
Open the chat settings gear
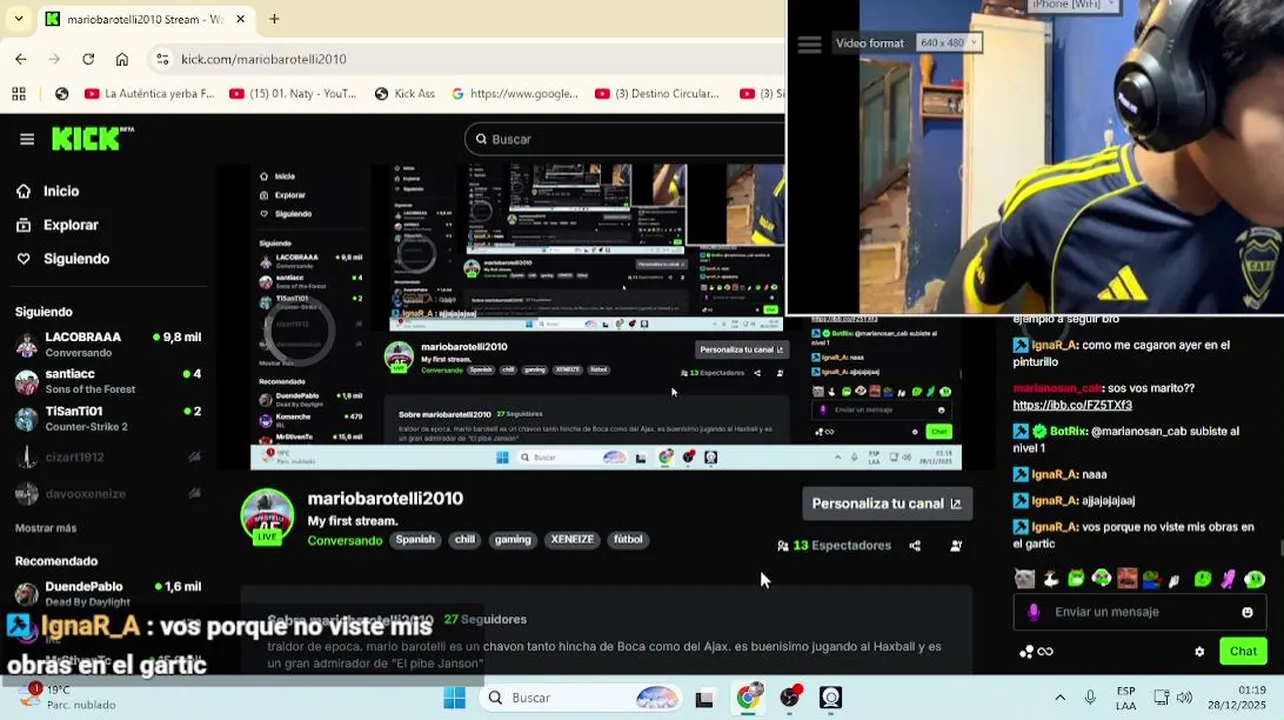pos(1199,652)
